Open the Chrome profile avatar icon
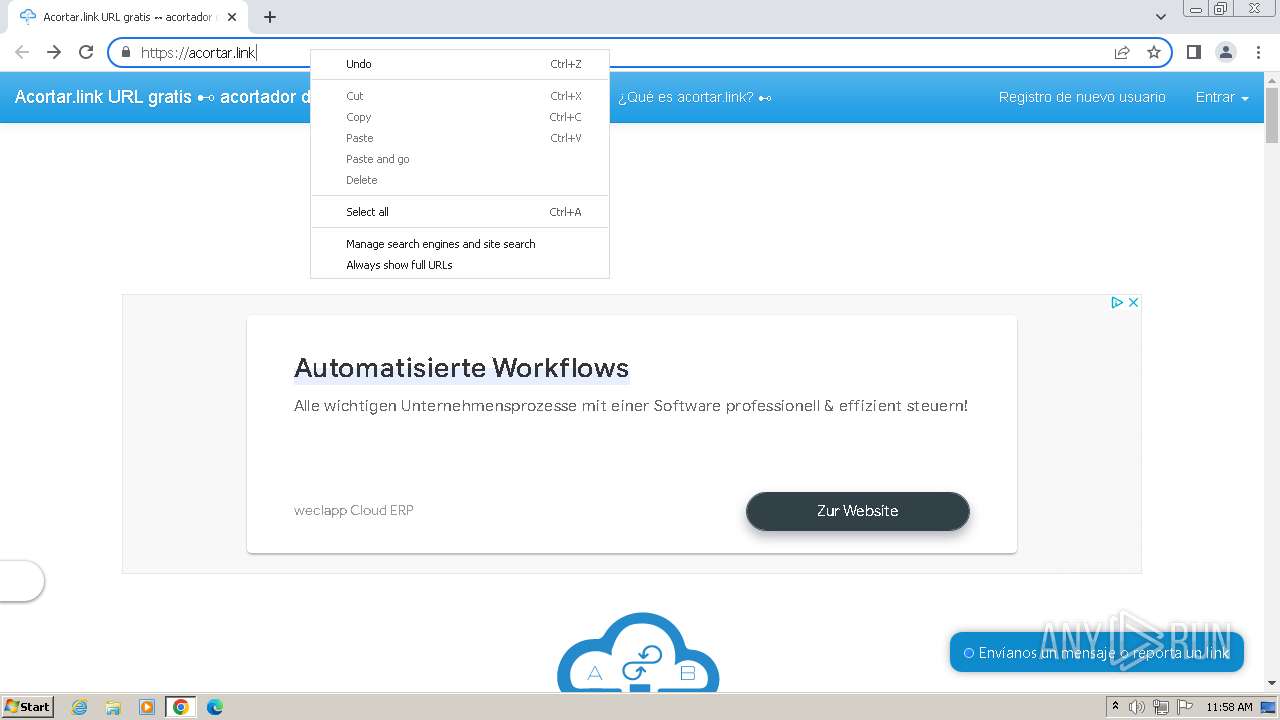 (1226, 52)
